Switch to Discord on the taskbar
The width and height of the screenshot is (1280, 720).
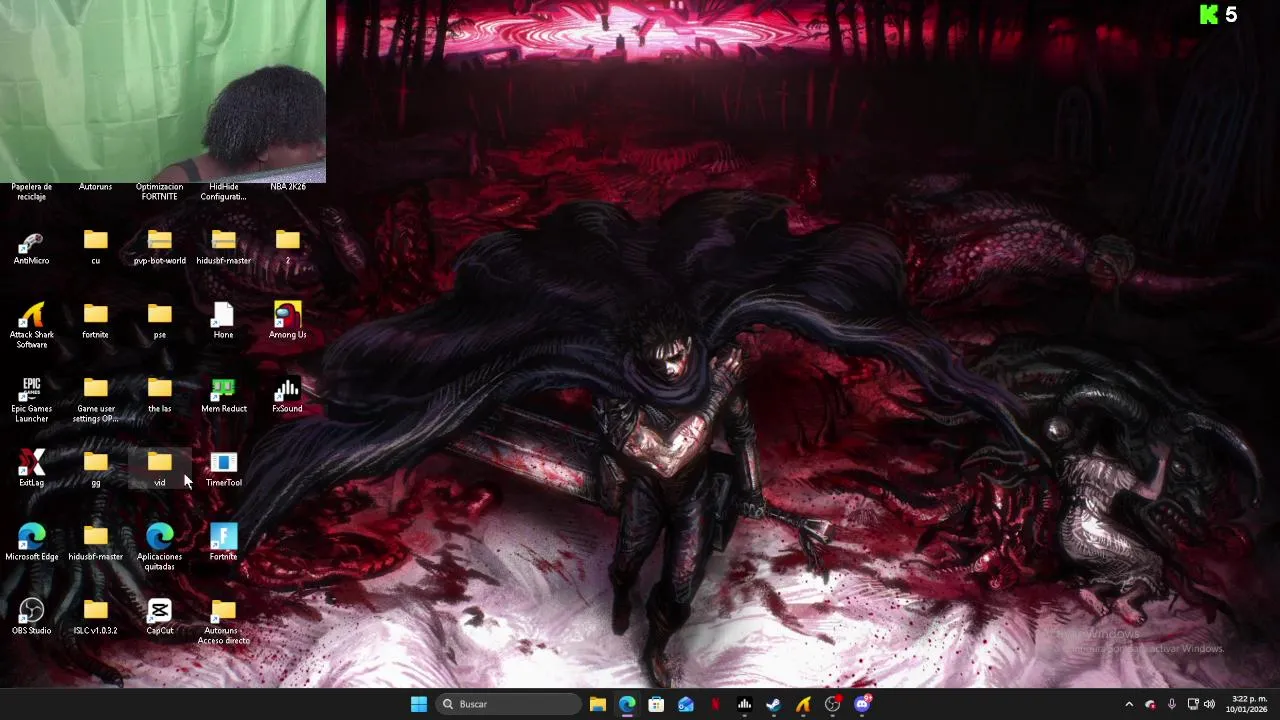tap(862, 704)
